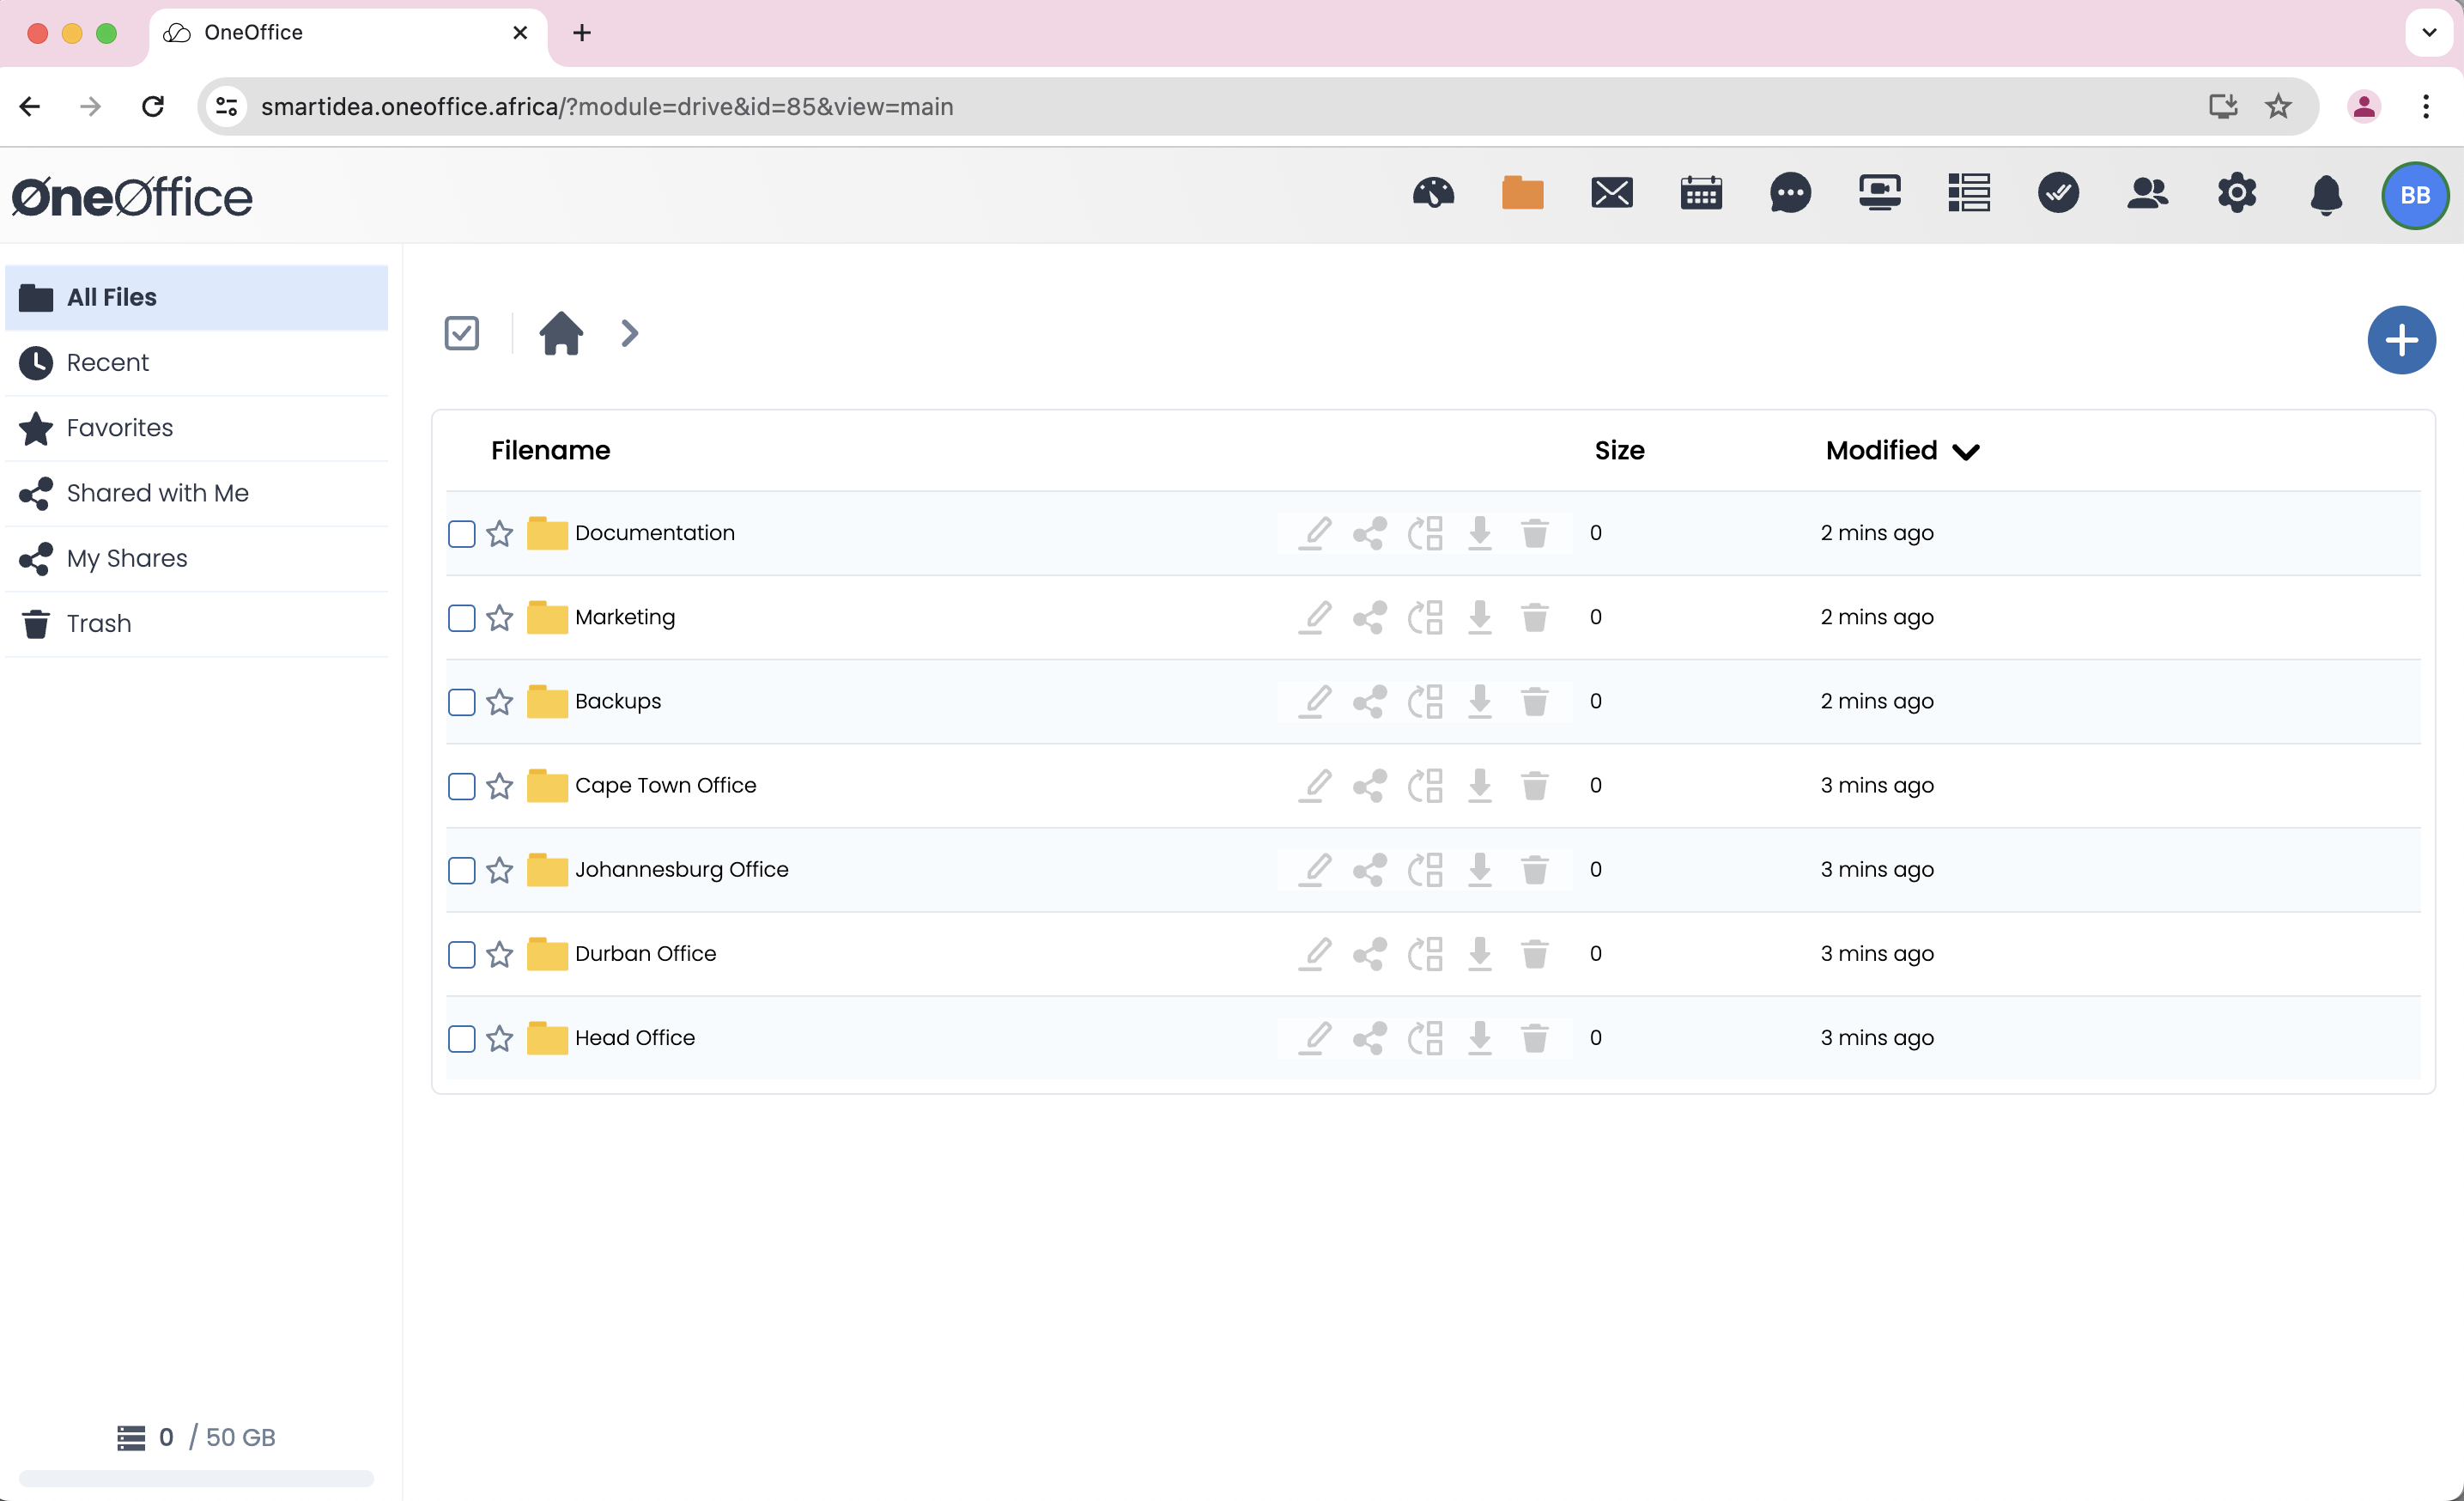The image size is (2464, 1501).
Task: Open Shared with Me in sidebar
Action: tap(196, 493)
